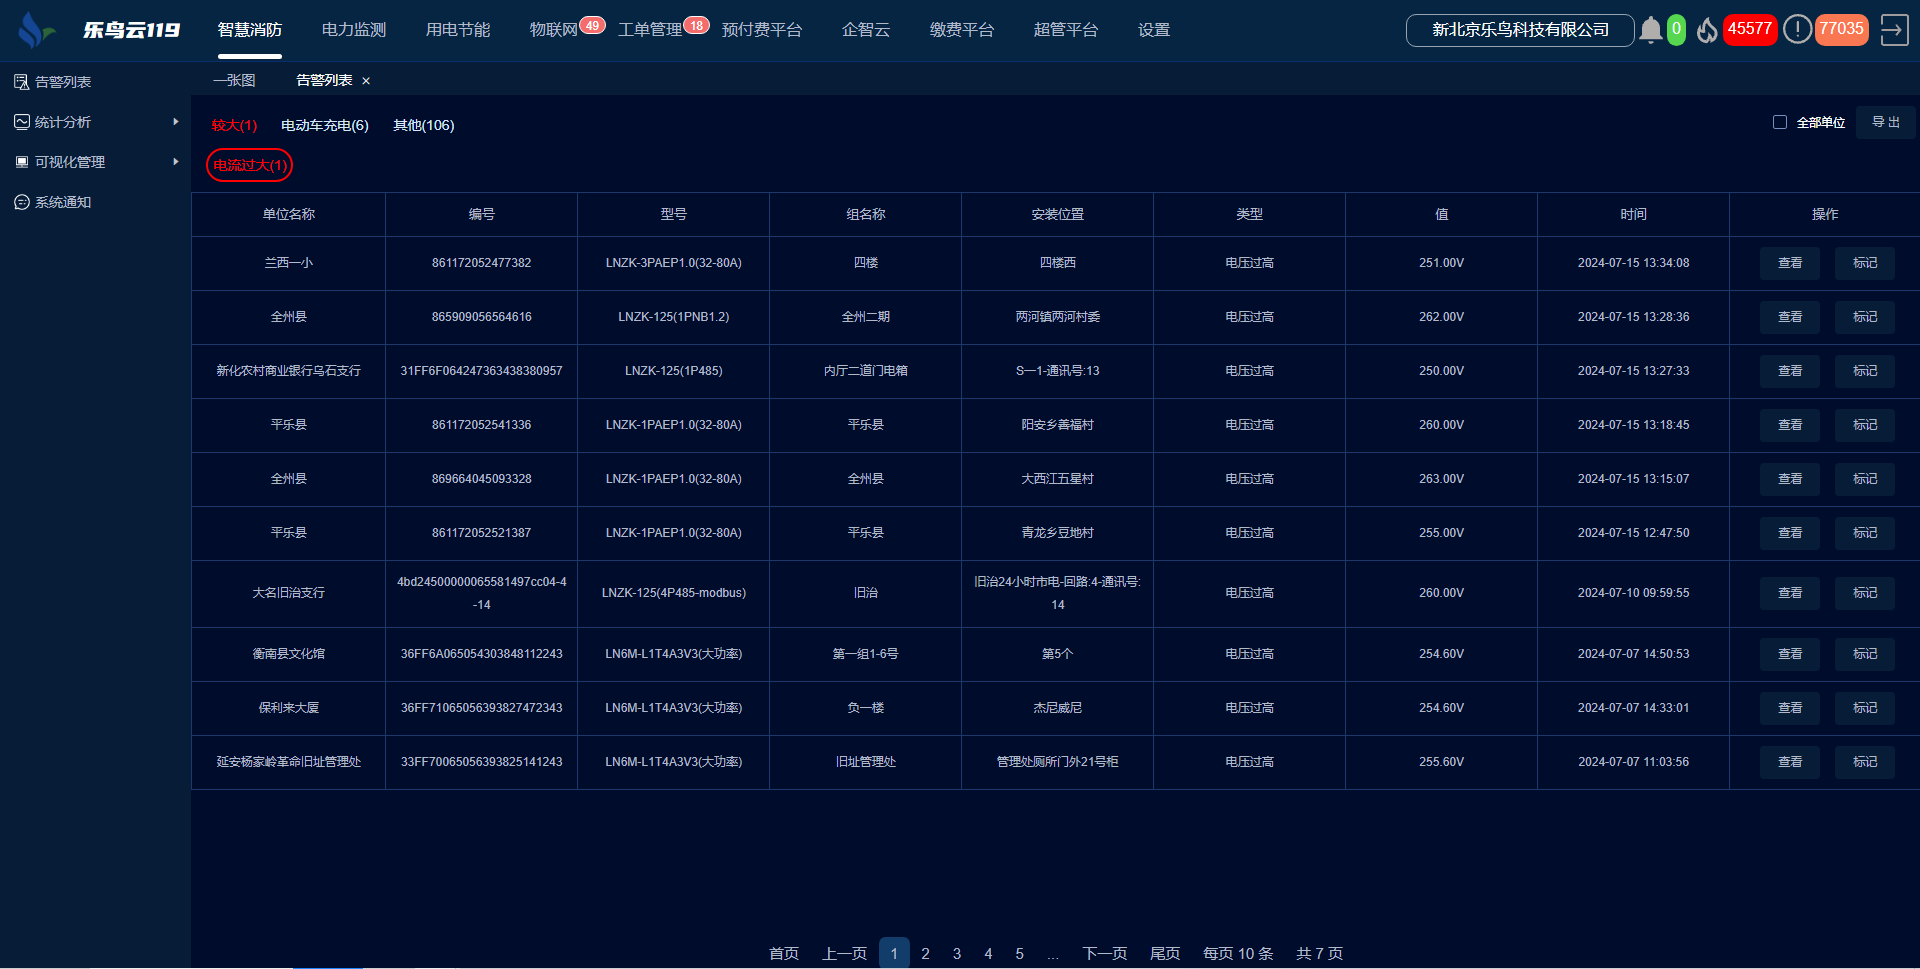The image size is (1920, 969).
Task: Click the flame fire alarm icon
Action: [1707, 30]
